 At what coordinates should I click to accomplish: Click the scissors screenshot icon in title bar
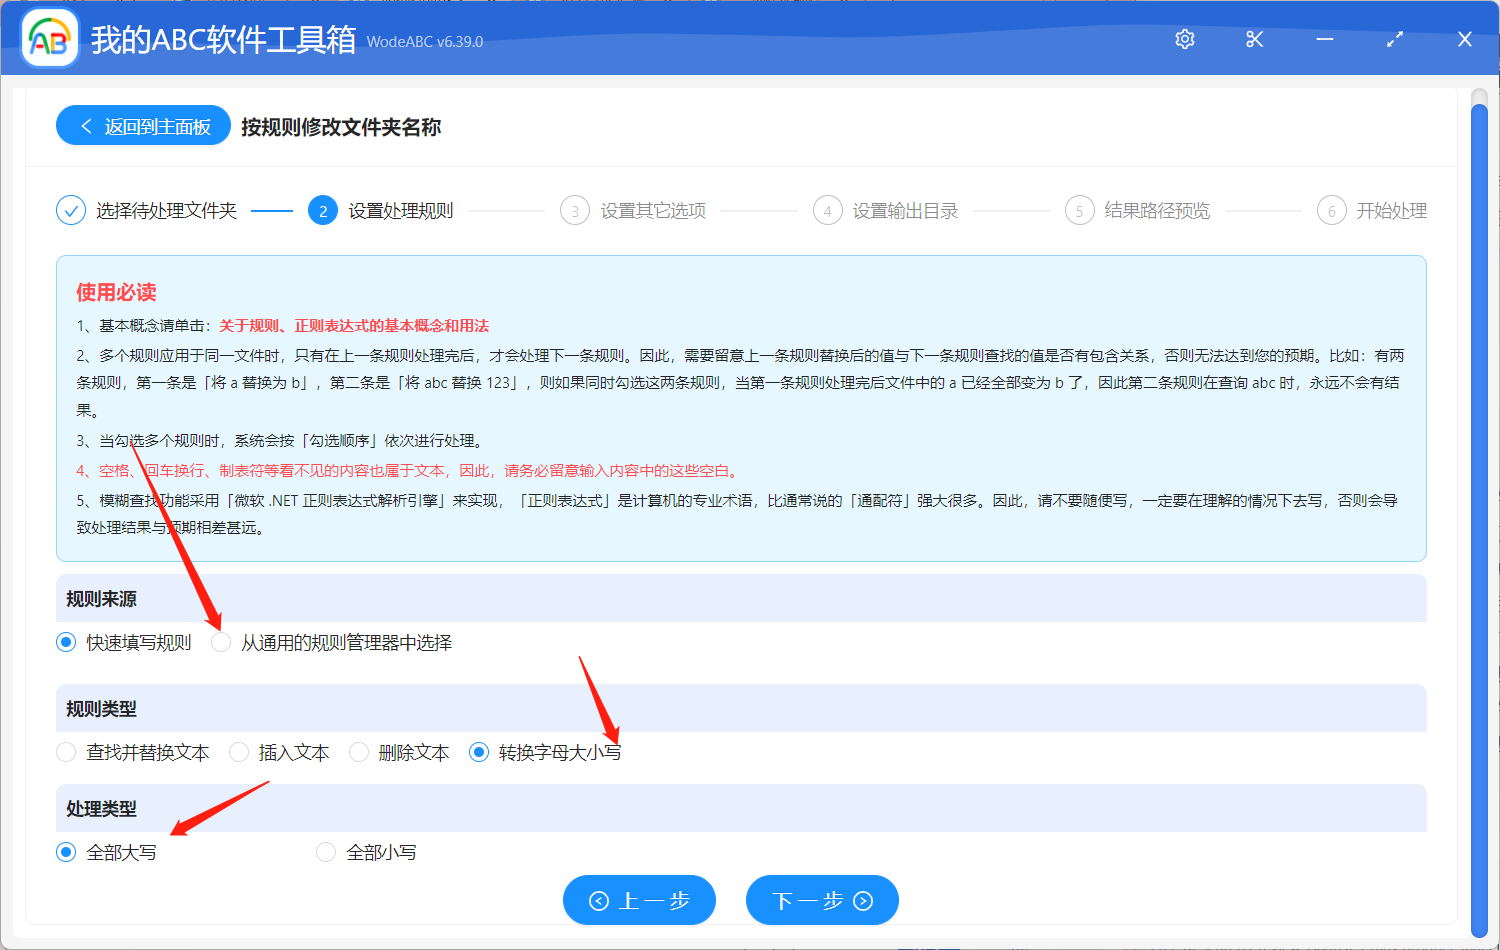tap(1254, 38)
